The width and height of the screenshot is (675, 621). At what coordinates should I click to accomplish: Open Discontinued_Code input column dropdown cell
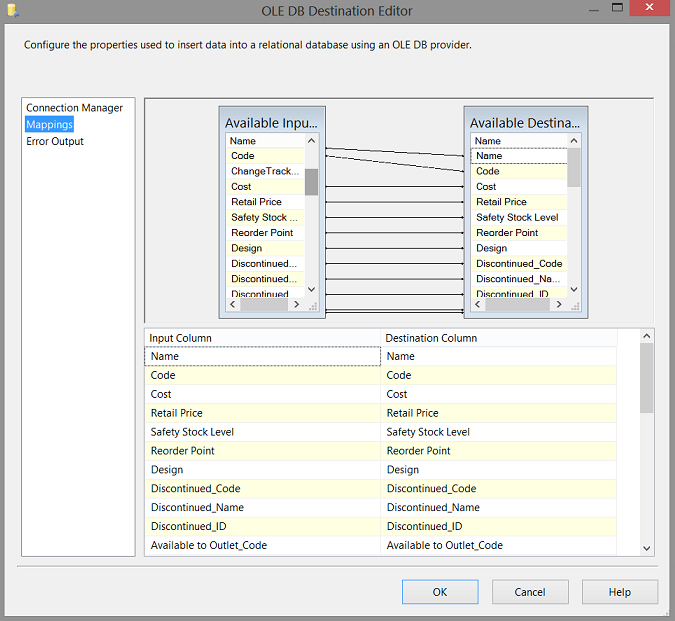263,489
